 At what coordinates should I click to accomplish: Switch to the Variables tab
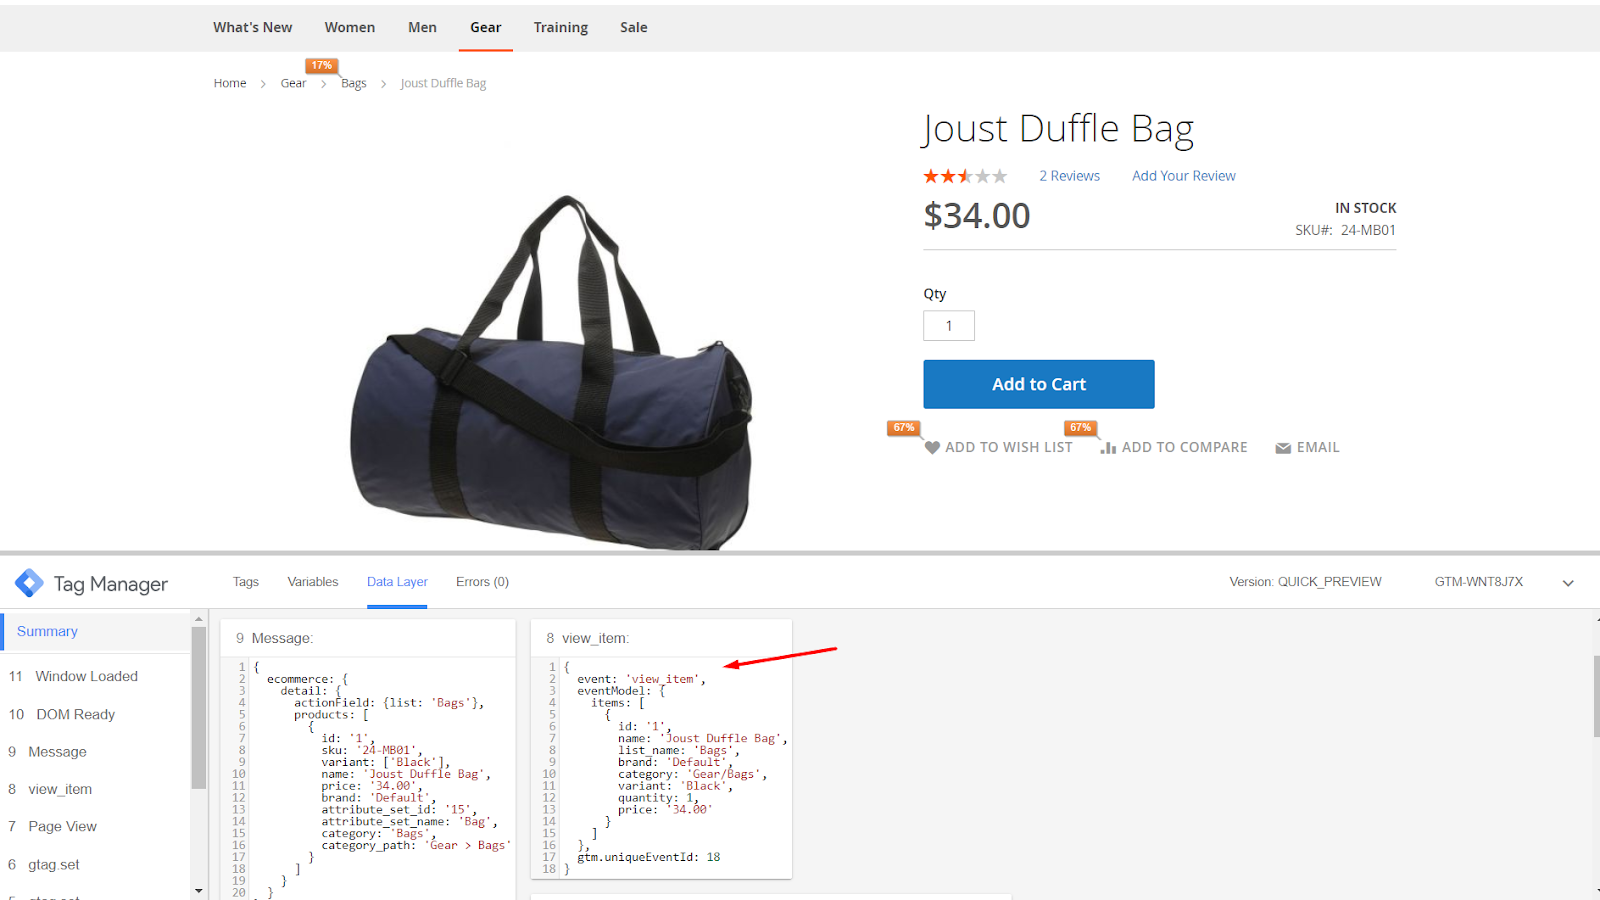pos(313,582)
